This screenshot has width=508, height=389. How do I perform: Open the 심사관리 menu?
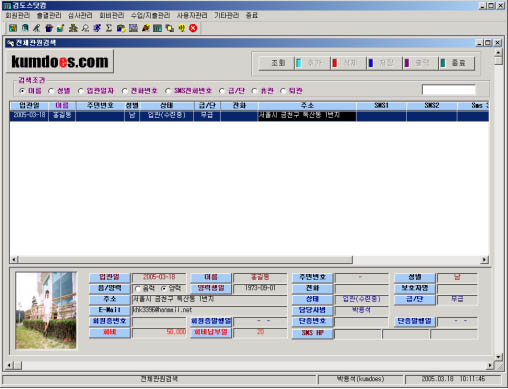tap(80, 16)
